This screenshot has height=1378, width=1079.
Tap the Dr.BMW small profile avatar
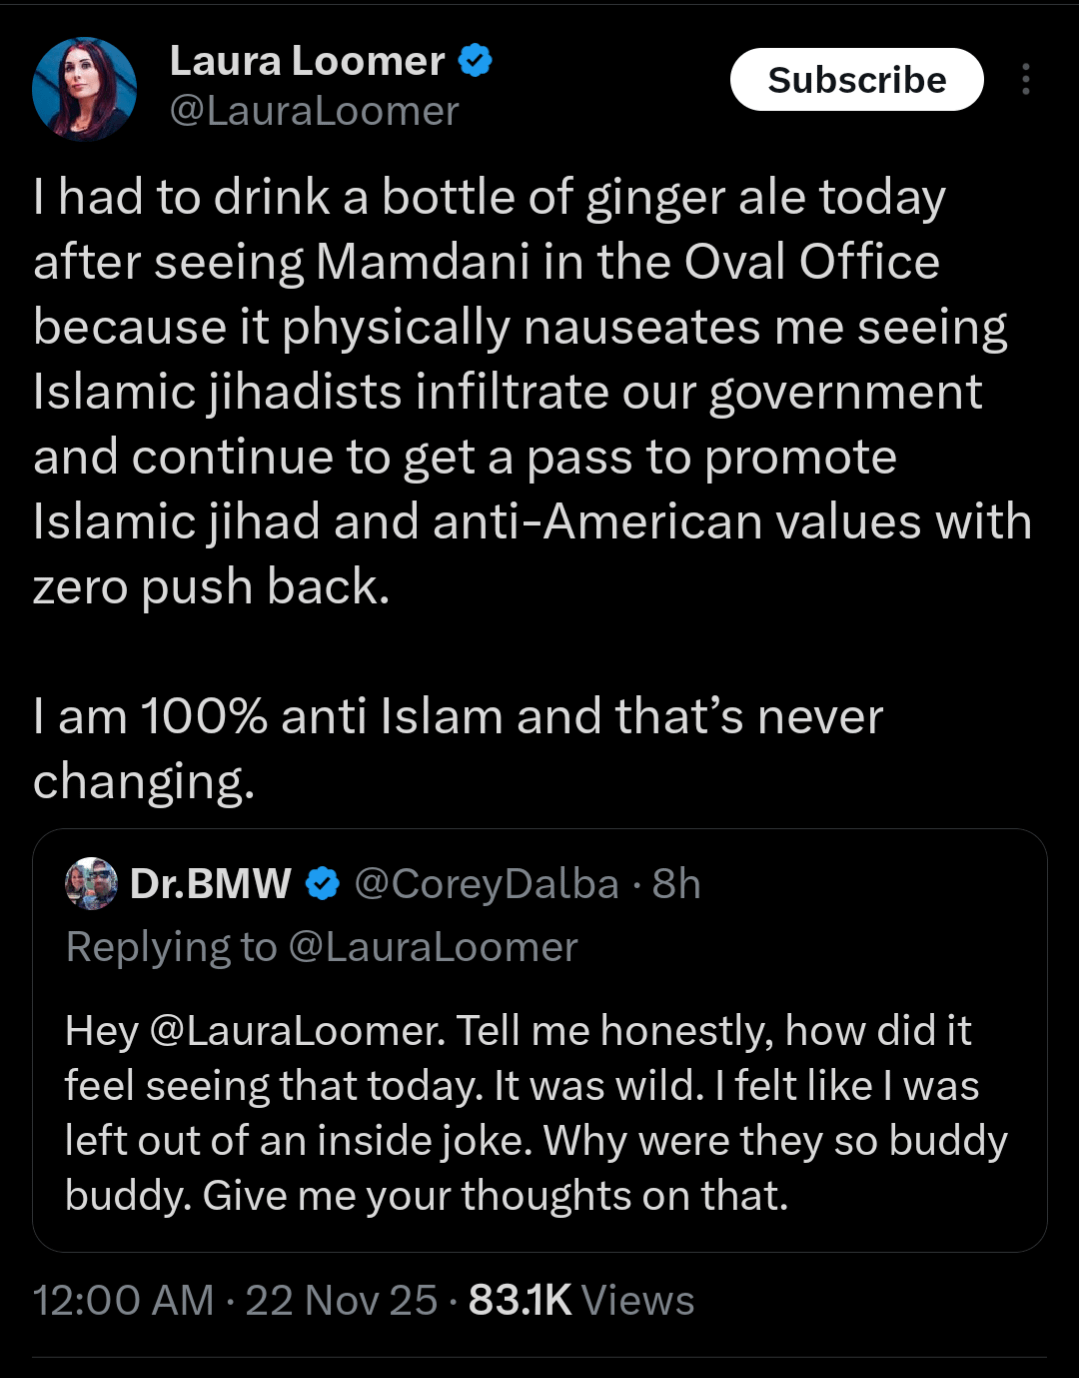[x=91, y=883]
